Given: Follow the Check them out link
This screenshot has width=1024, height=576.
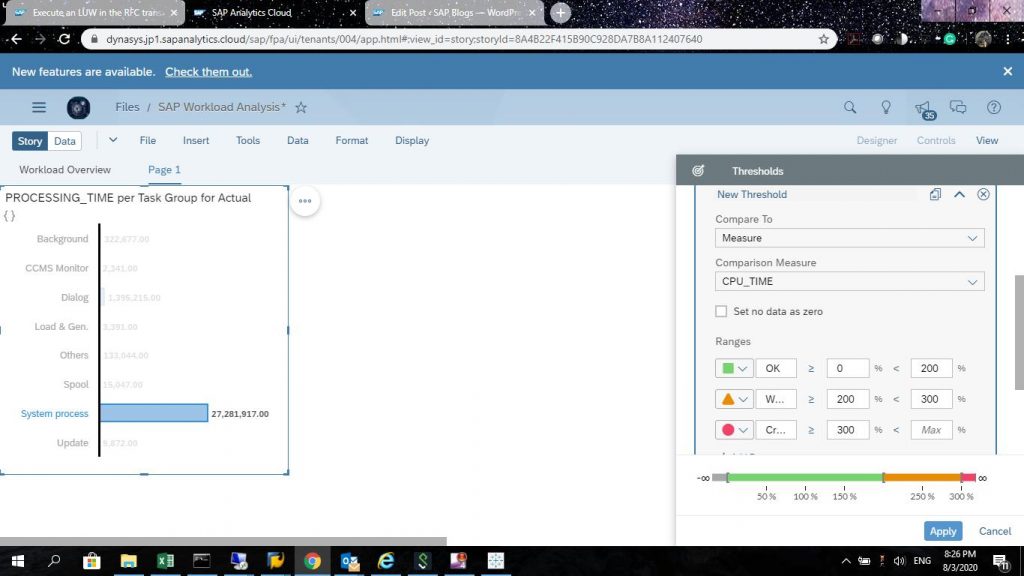Looking at the screenshot, I should [x=208, y=72].
